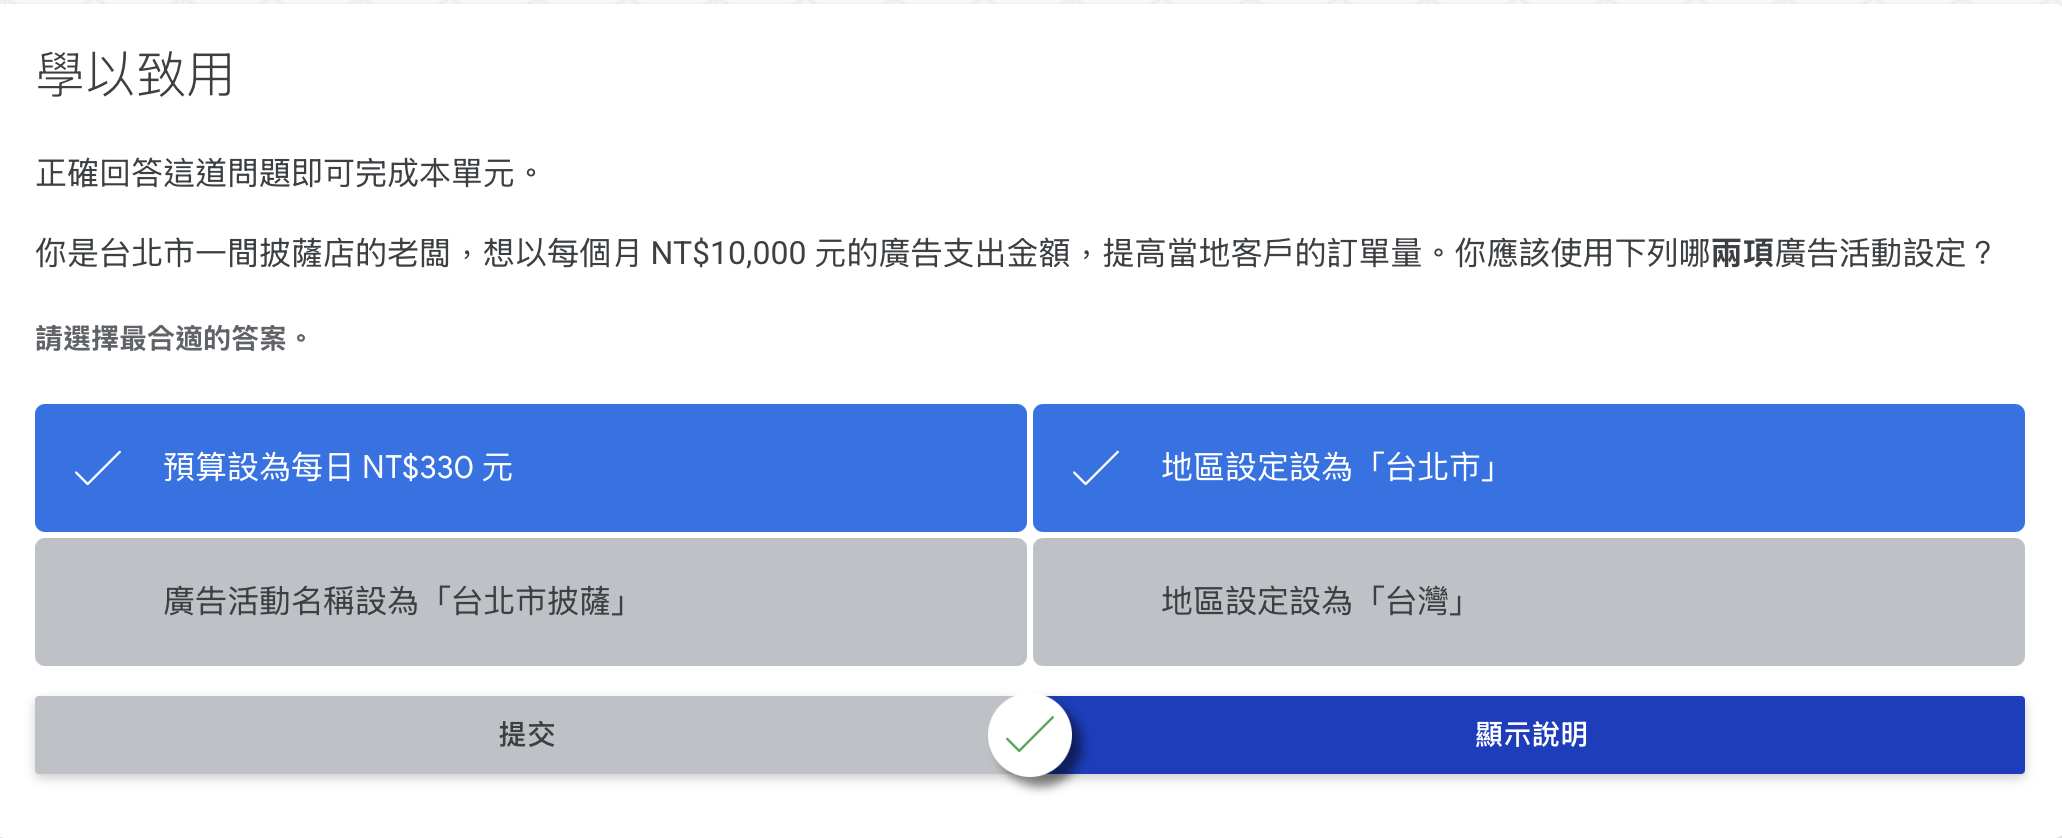Screen dimensions: 2062x838
Task: Open the 顯示說明 explanation button
Action: coord(1530,735)
